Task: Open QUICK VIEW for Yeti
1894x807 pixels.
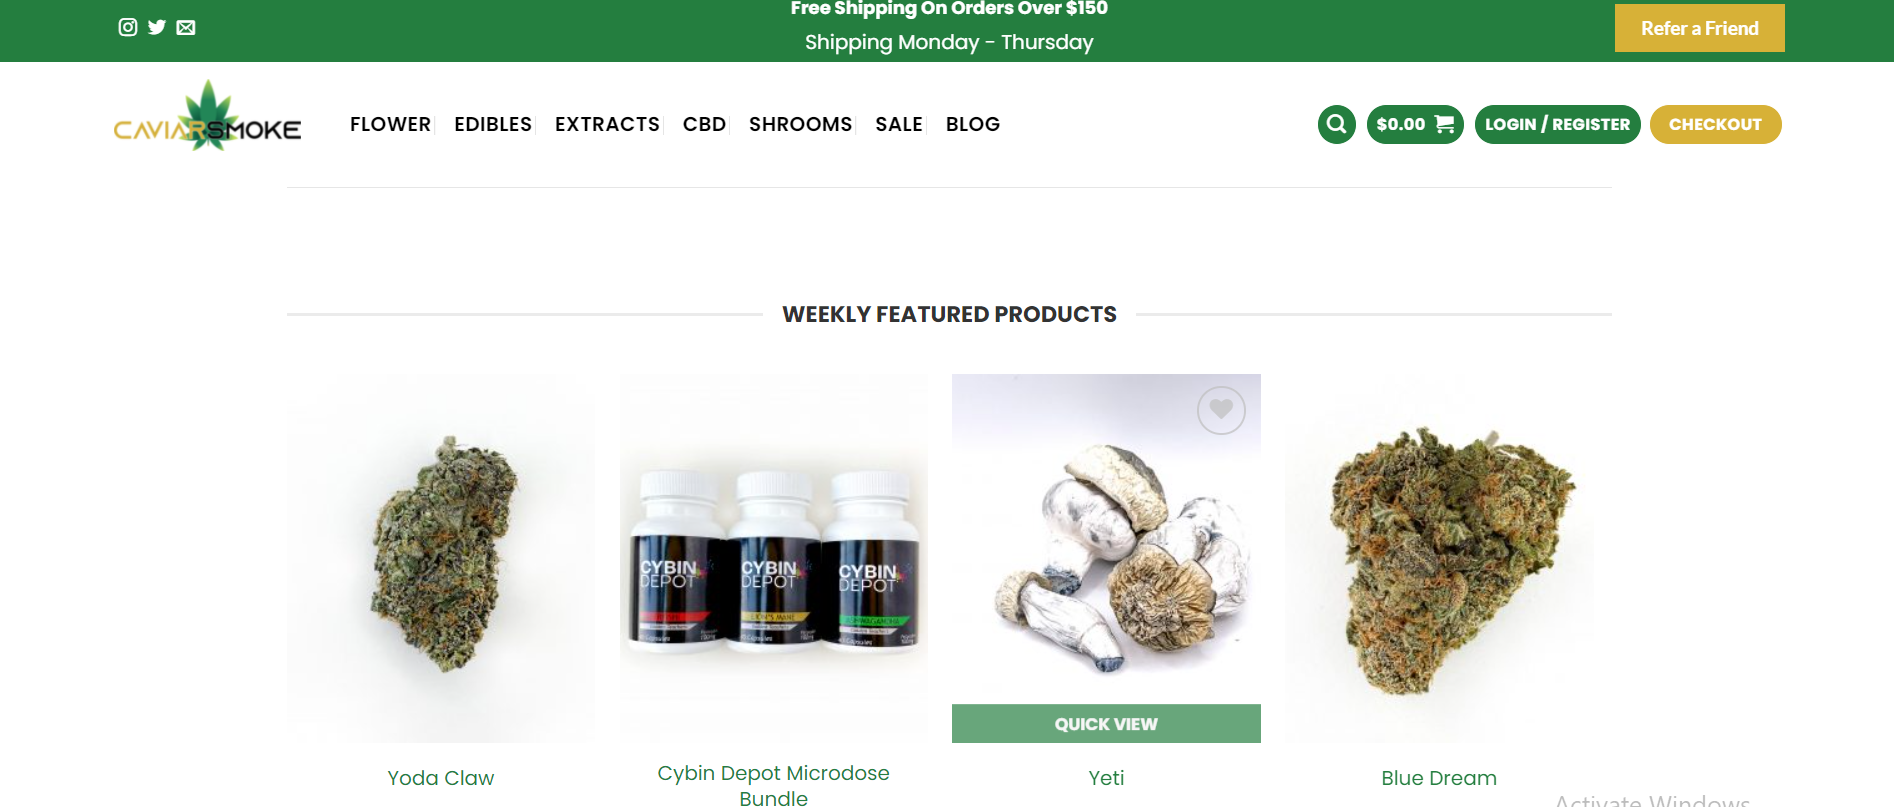Action: 1106,724
